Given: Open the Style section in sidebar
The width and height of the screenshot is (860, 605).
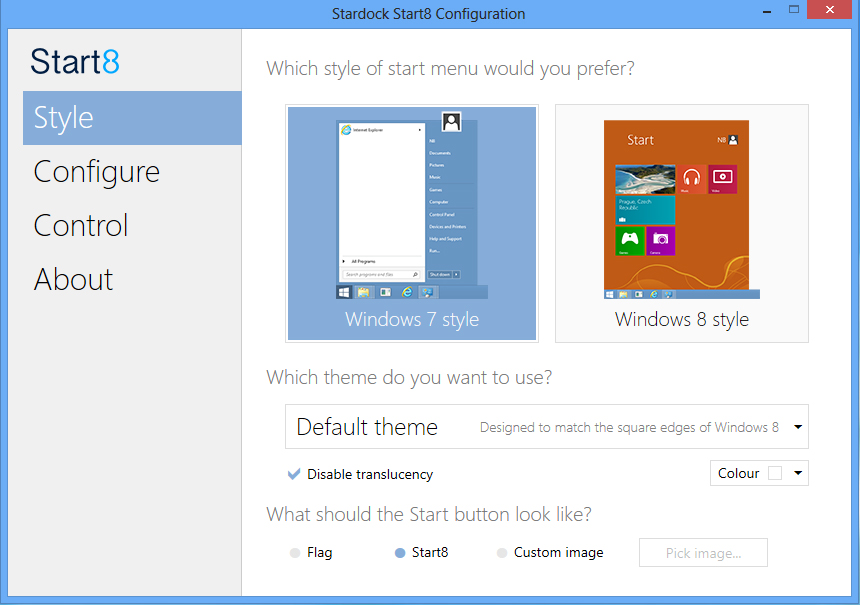Looking at the screenshot, I should [132, 118].
